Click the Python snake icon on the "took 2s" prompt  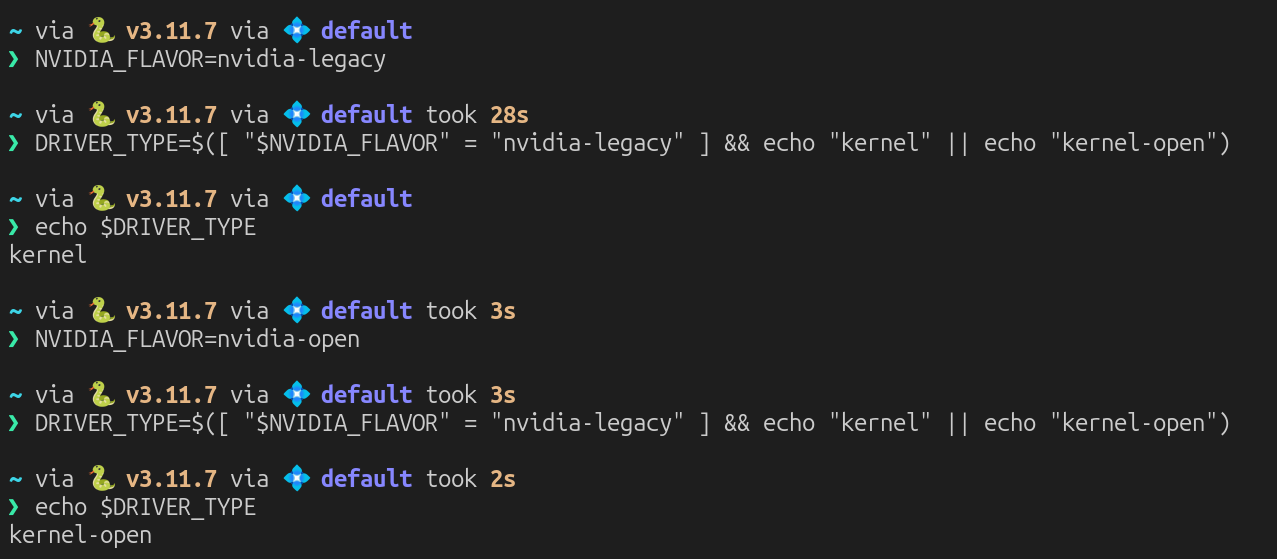[99, 478]
